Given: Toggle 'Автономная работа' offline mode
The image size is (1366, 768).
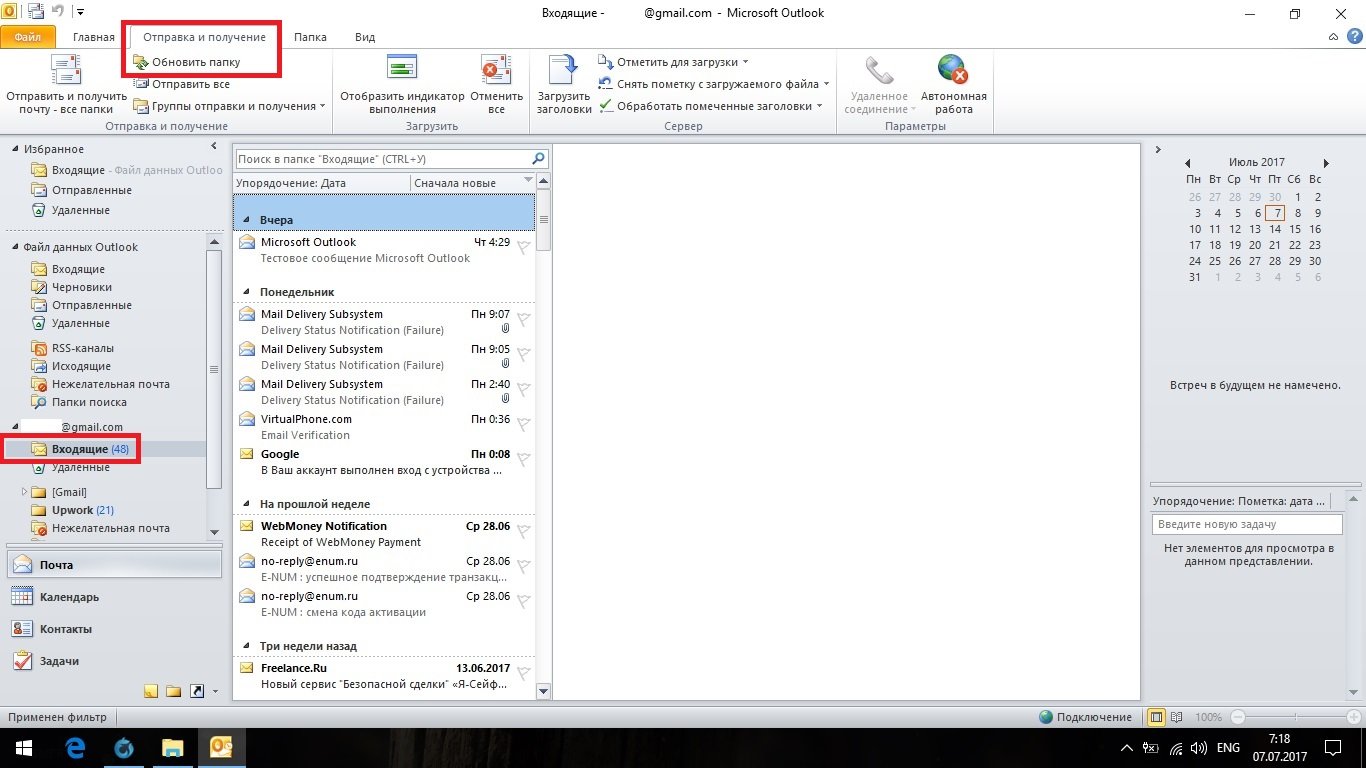Looking at the screenshot, I should [x=953, y=85].
